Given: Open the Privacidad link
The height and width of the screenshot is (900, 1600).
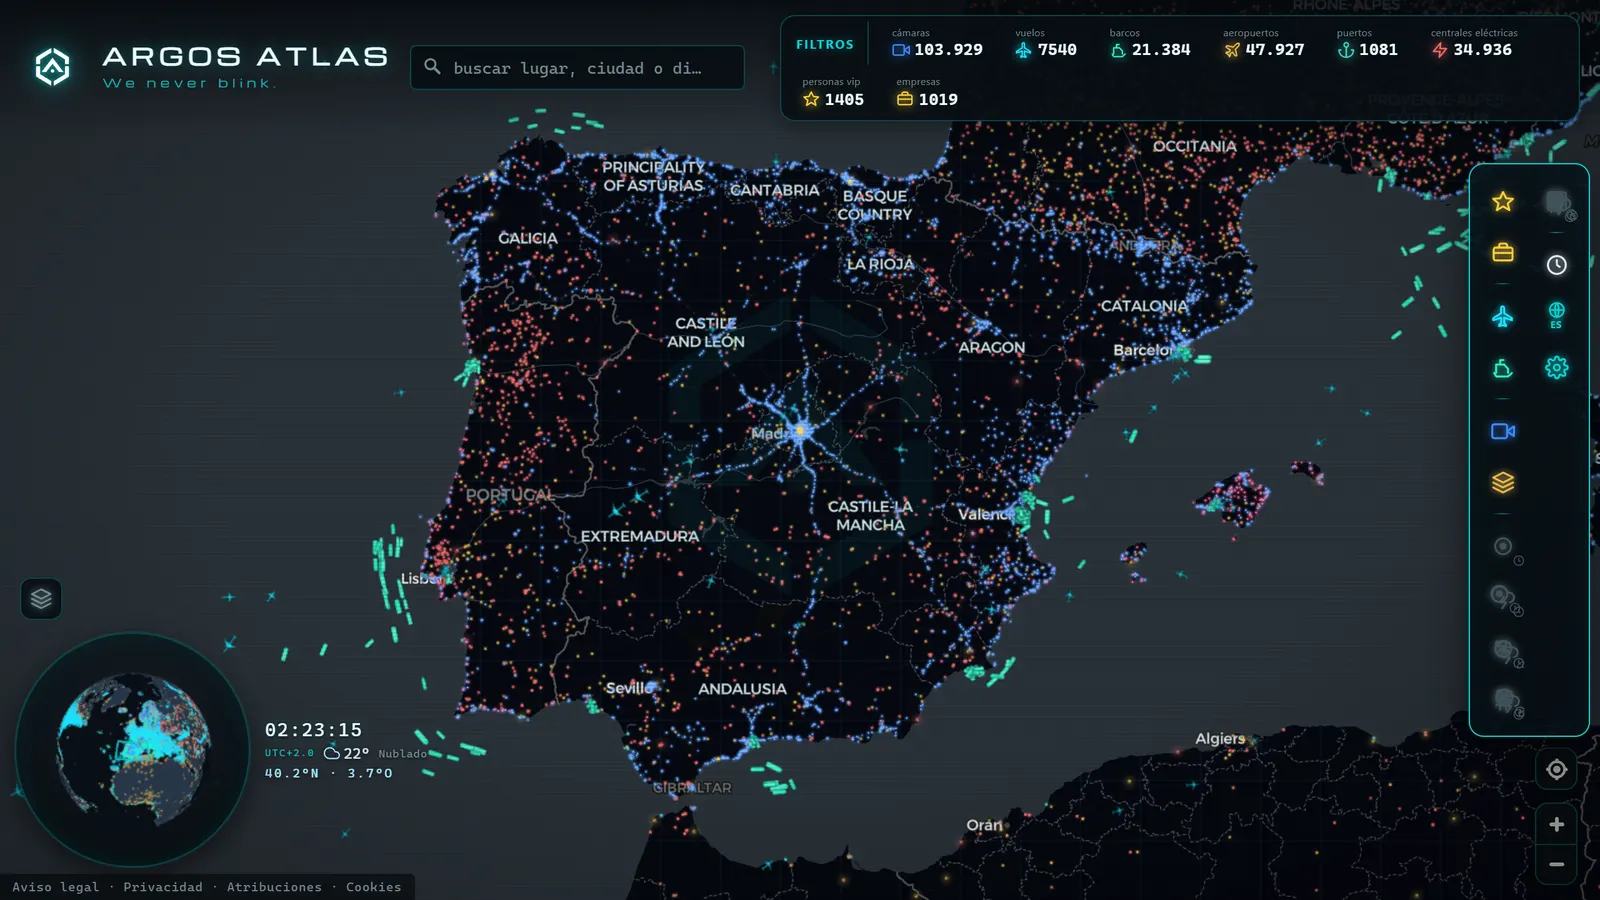Looking at the screenshot, I should coord(163,887).
